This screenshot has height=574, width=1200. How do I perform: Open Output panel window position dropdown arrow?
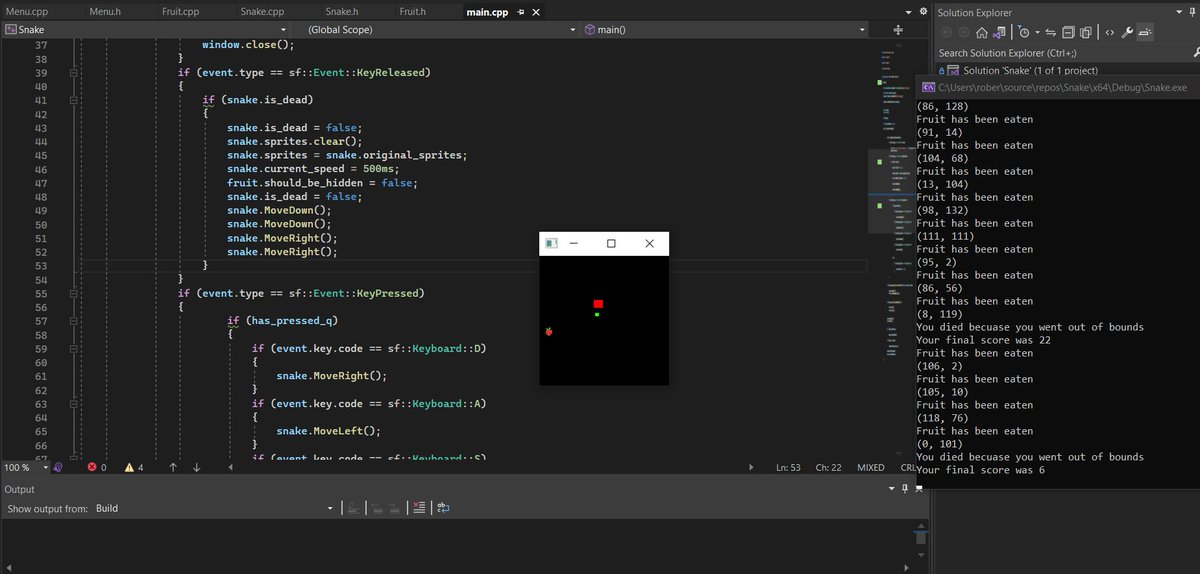click(x=892, y=488)
